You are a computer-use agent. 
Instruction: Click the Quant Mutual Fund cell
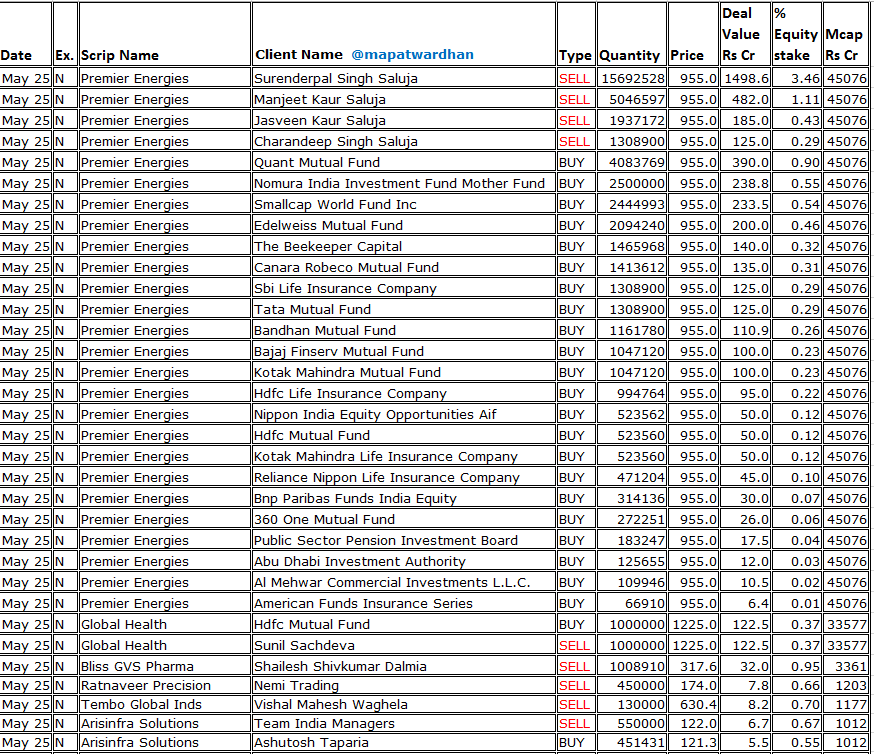click(404, 163)
